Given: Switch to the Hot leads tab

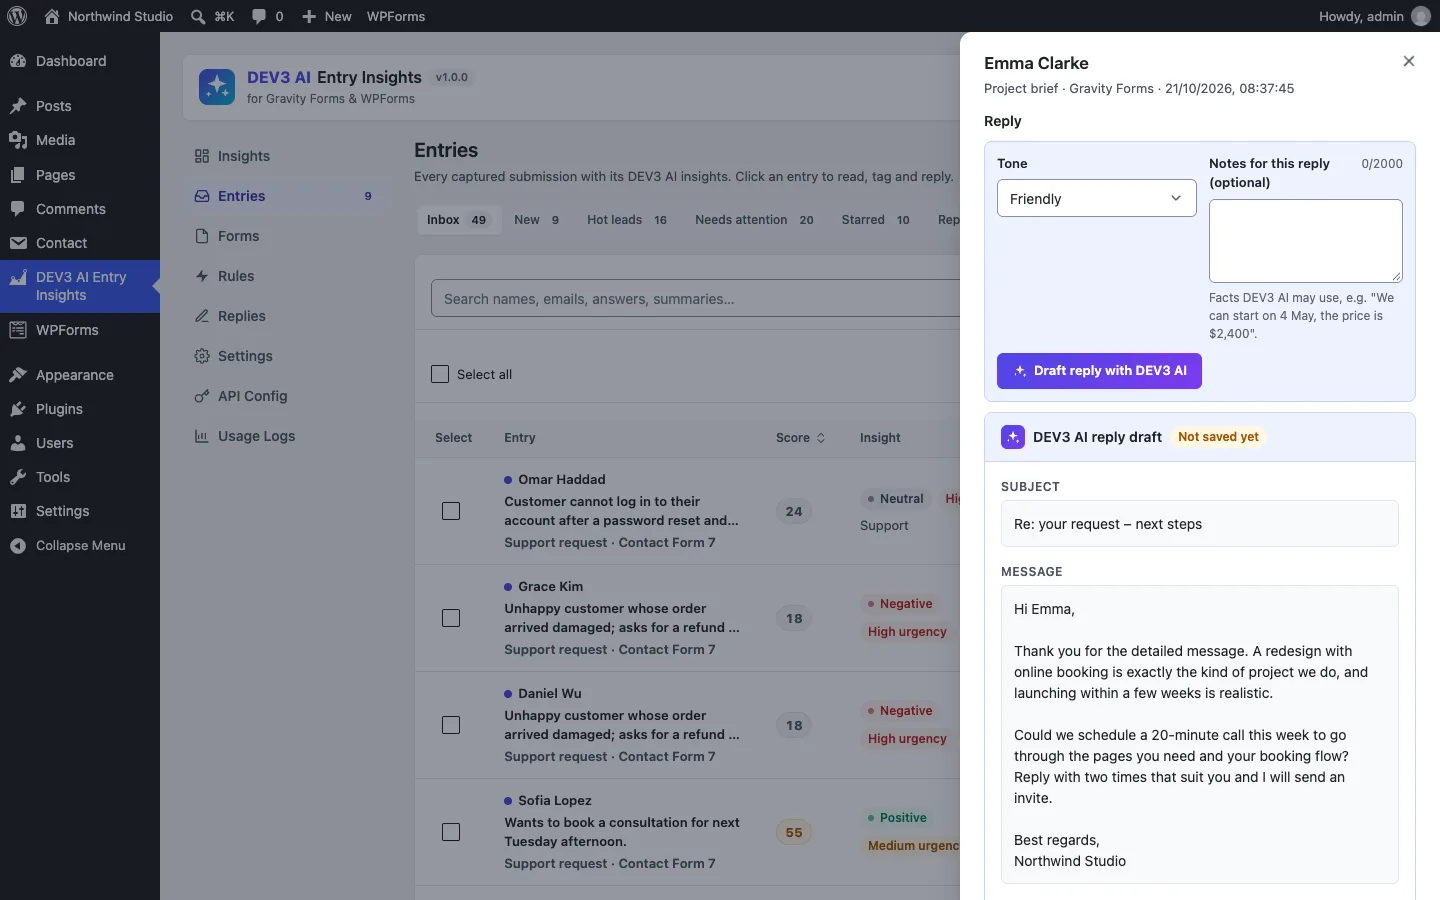Looking at the screenshot, I should (x=627, y=220).
